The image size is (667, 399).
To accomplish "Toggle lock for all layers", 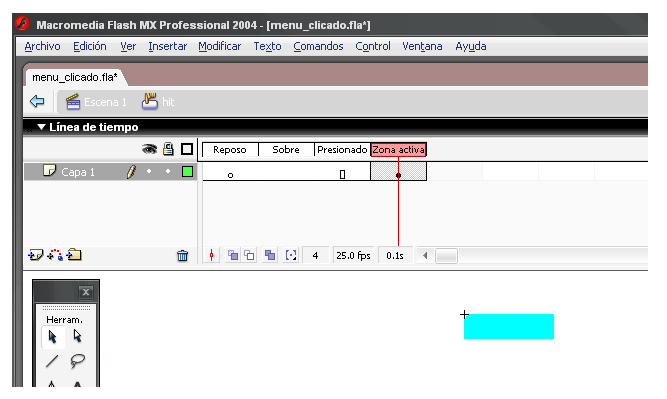I will pos(168,149).
